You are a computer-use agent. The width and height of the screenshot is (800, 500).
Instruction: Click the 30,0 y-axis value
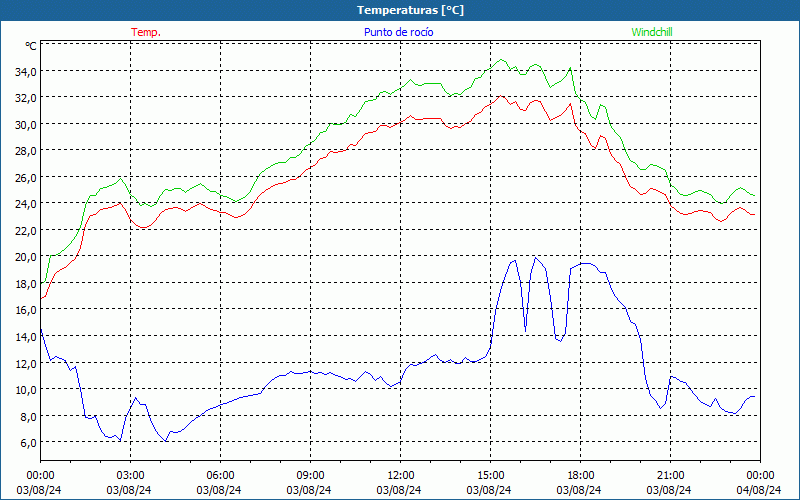click(x=26, y=124)
